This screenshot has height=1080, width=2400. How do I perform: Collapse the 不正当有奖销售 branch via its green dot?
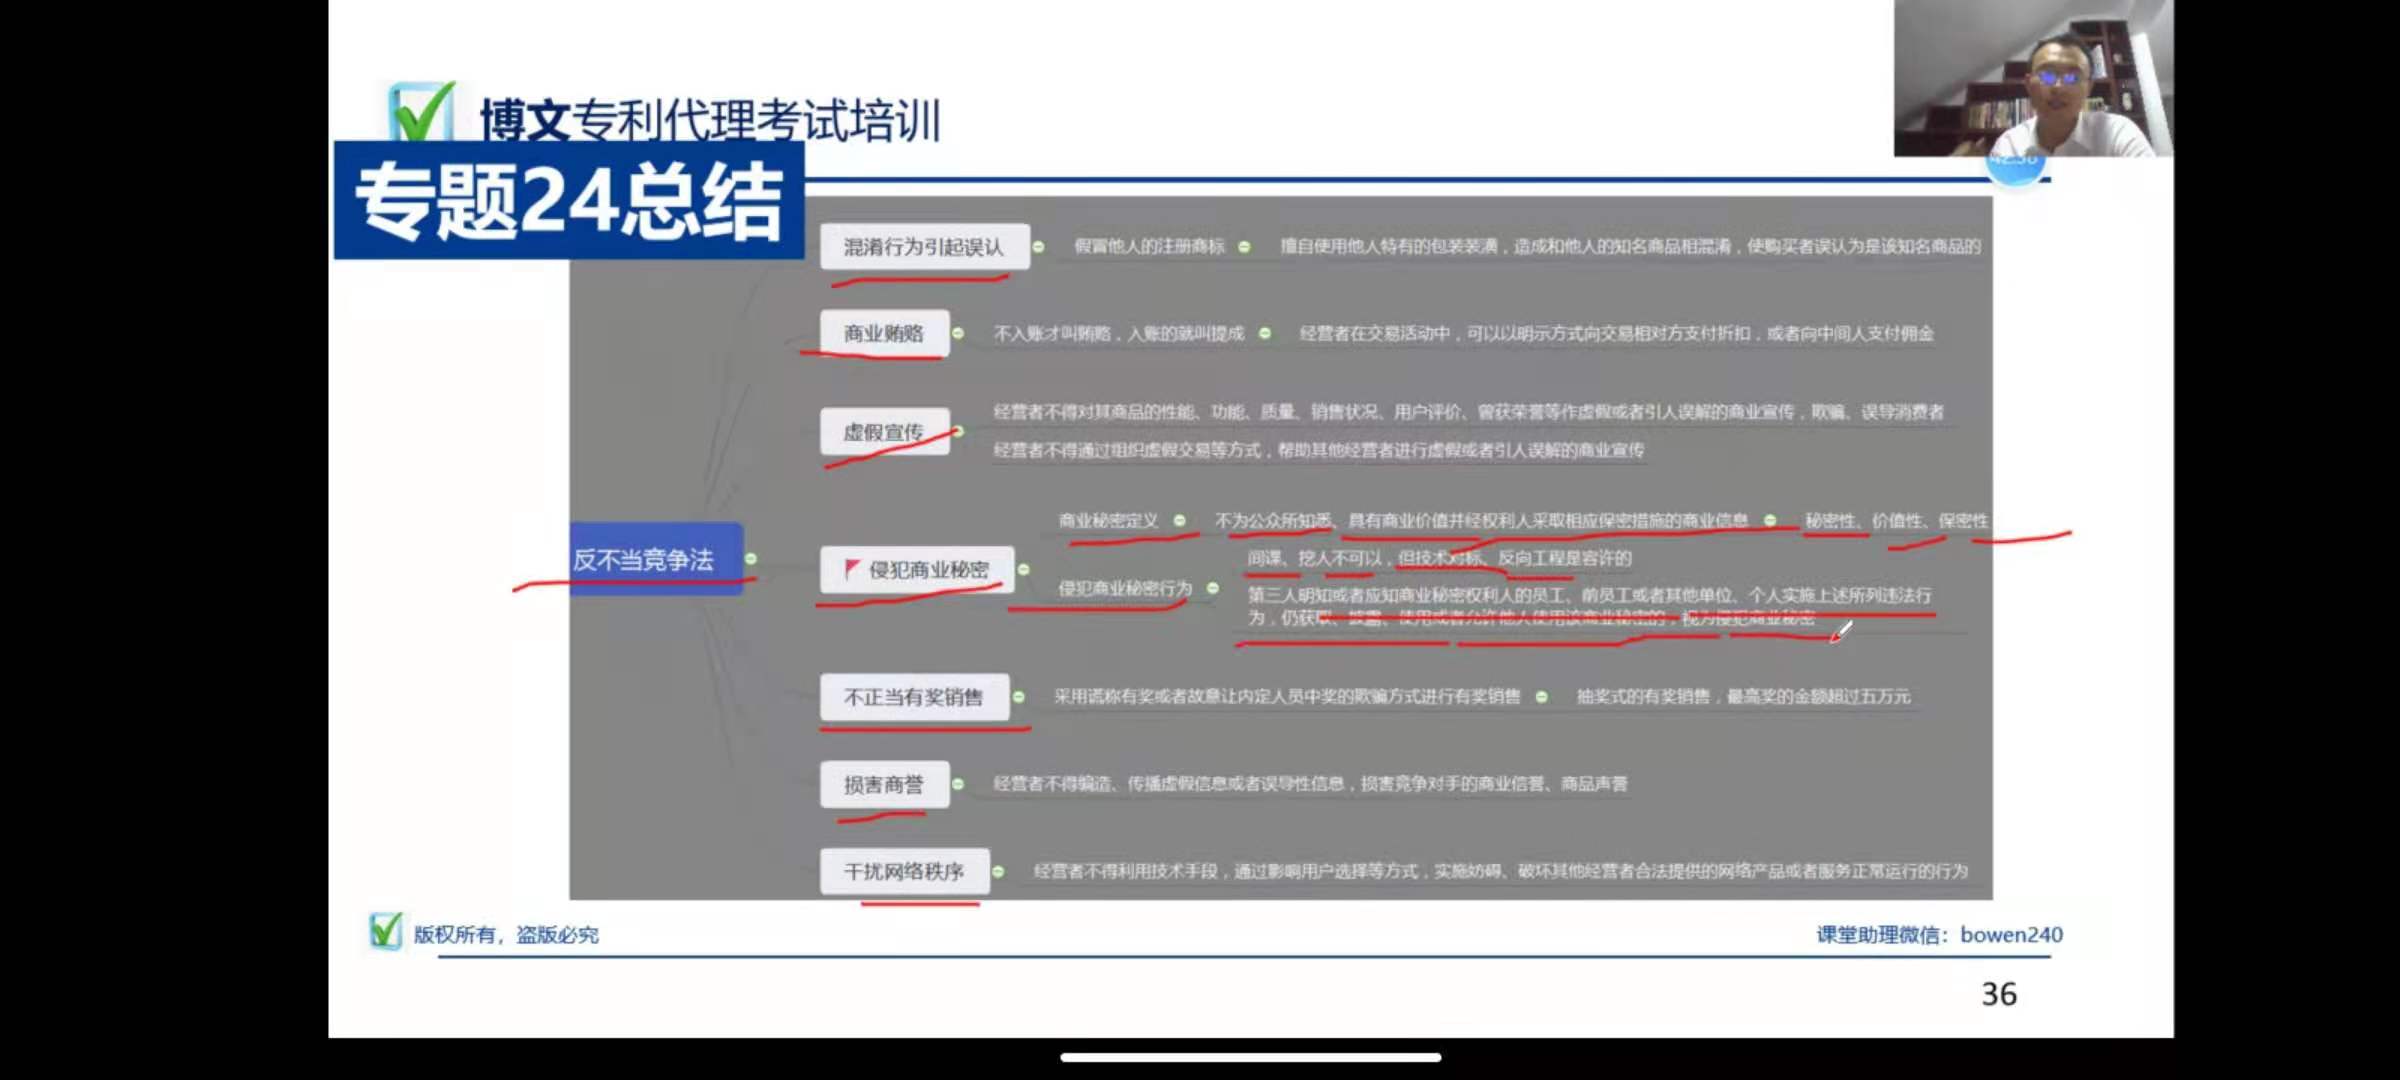click(x=1018, y=697)
